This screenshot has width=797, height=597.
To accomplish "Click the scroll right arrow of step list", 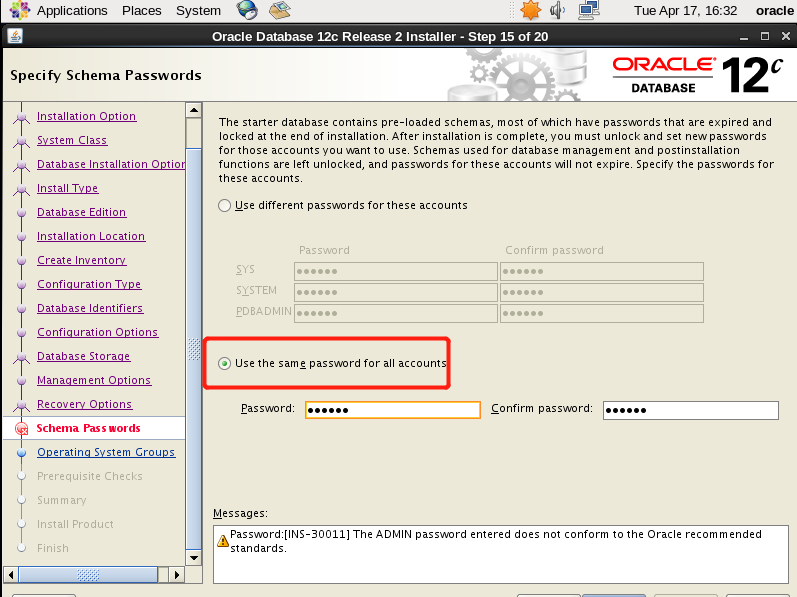I will [x=176, y=575].
